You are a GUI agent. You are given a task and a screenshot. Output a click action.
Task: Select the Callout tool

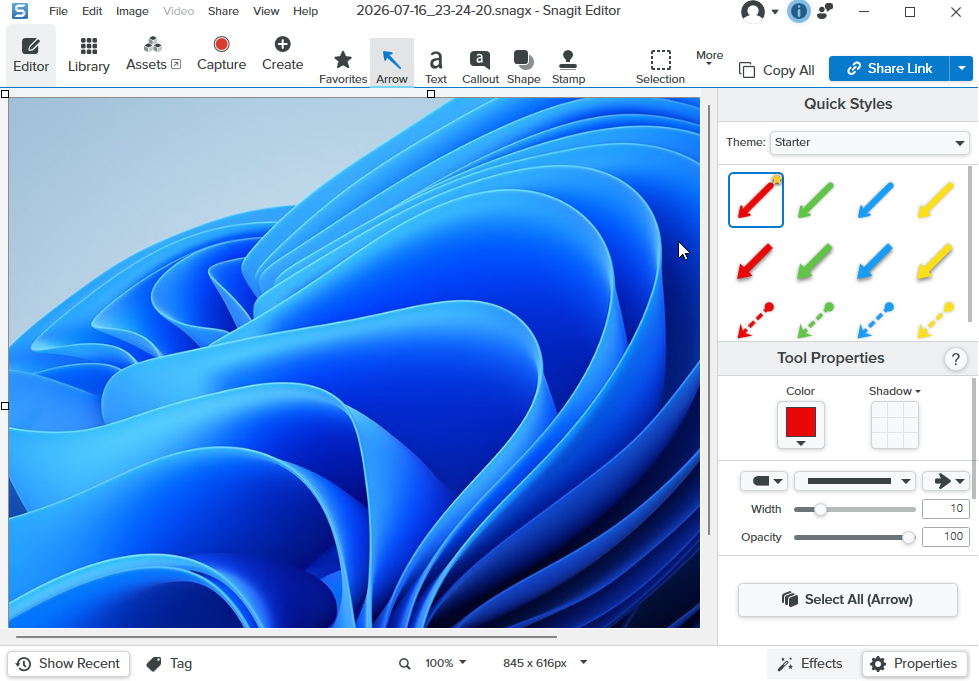click(480, 67)
